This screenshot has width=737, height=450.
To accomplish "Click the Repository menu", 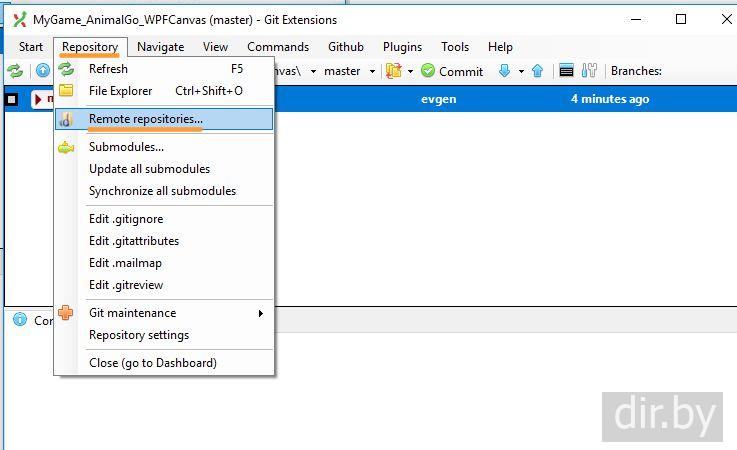I will tap(90, 47).
